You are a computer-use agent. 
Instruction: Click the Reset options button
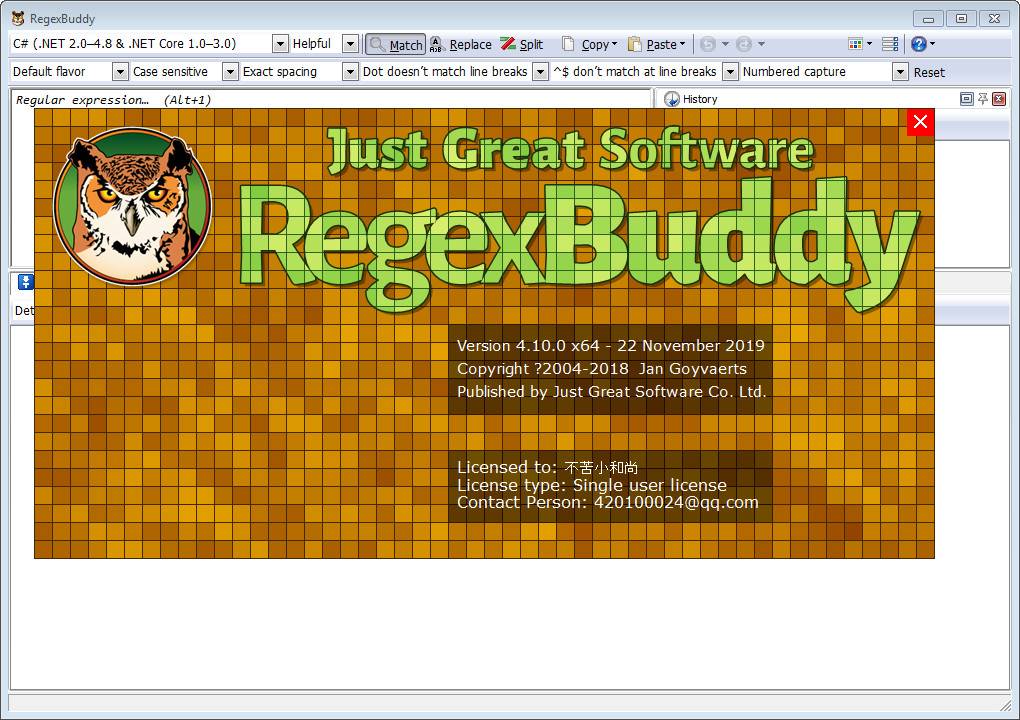(x=929, y=72)
